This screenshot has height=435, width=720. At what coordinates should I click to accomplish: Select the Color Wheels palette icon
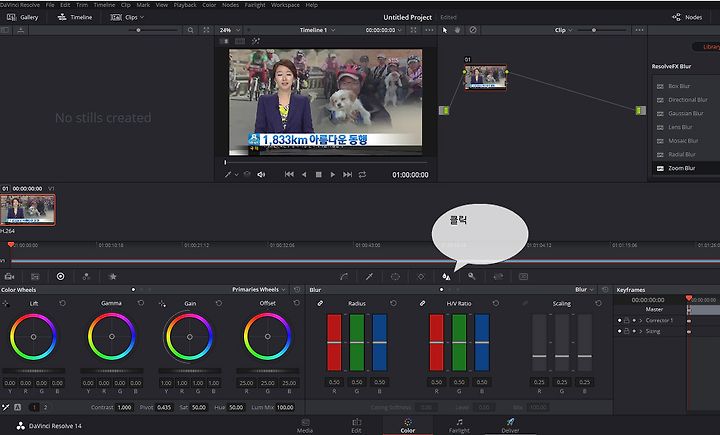pos(60,277)
